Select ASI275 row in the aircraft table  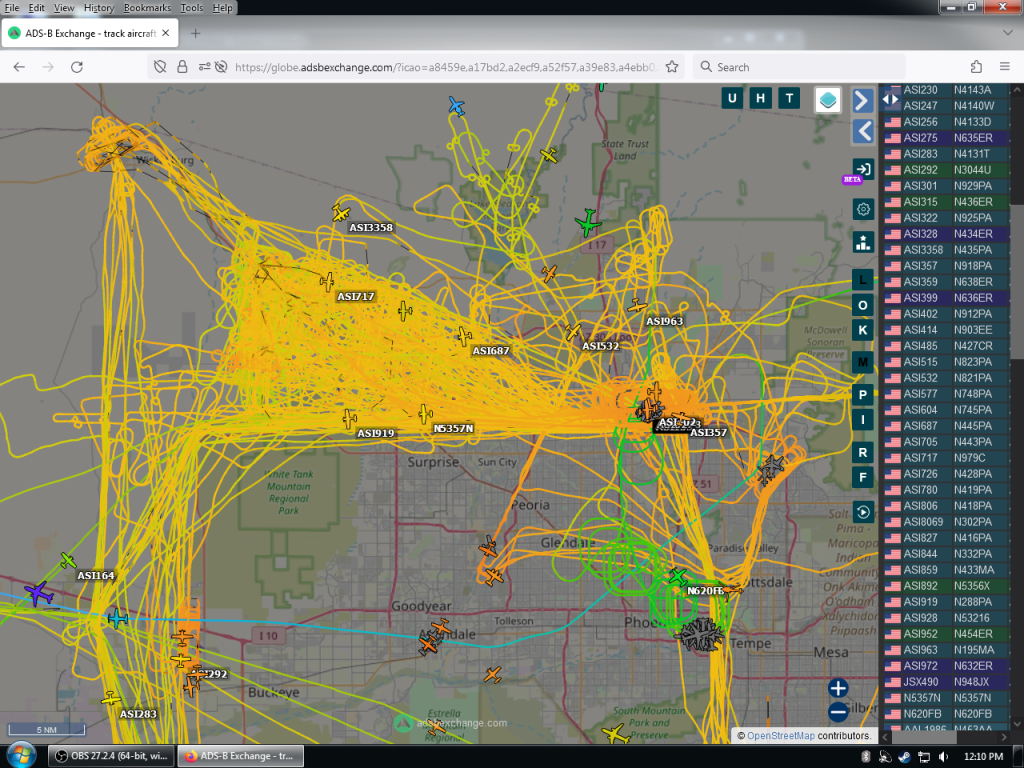(x=946, y=138)
